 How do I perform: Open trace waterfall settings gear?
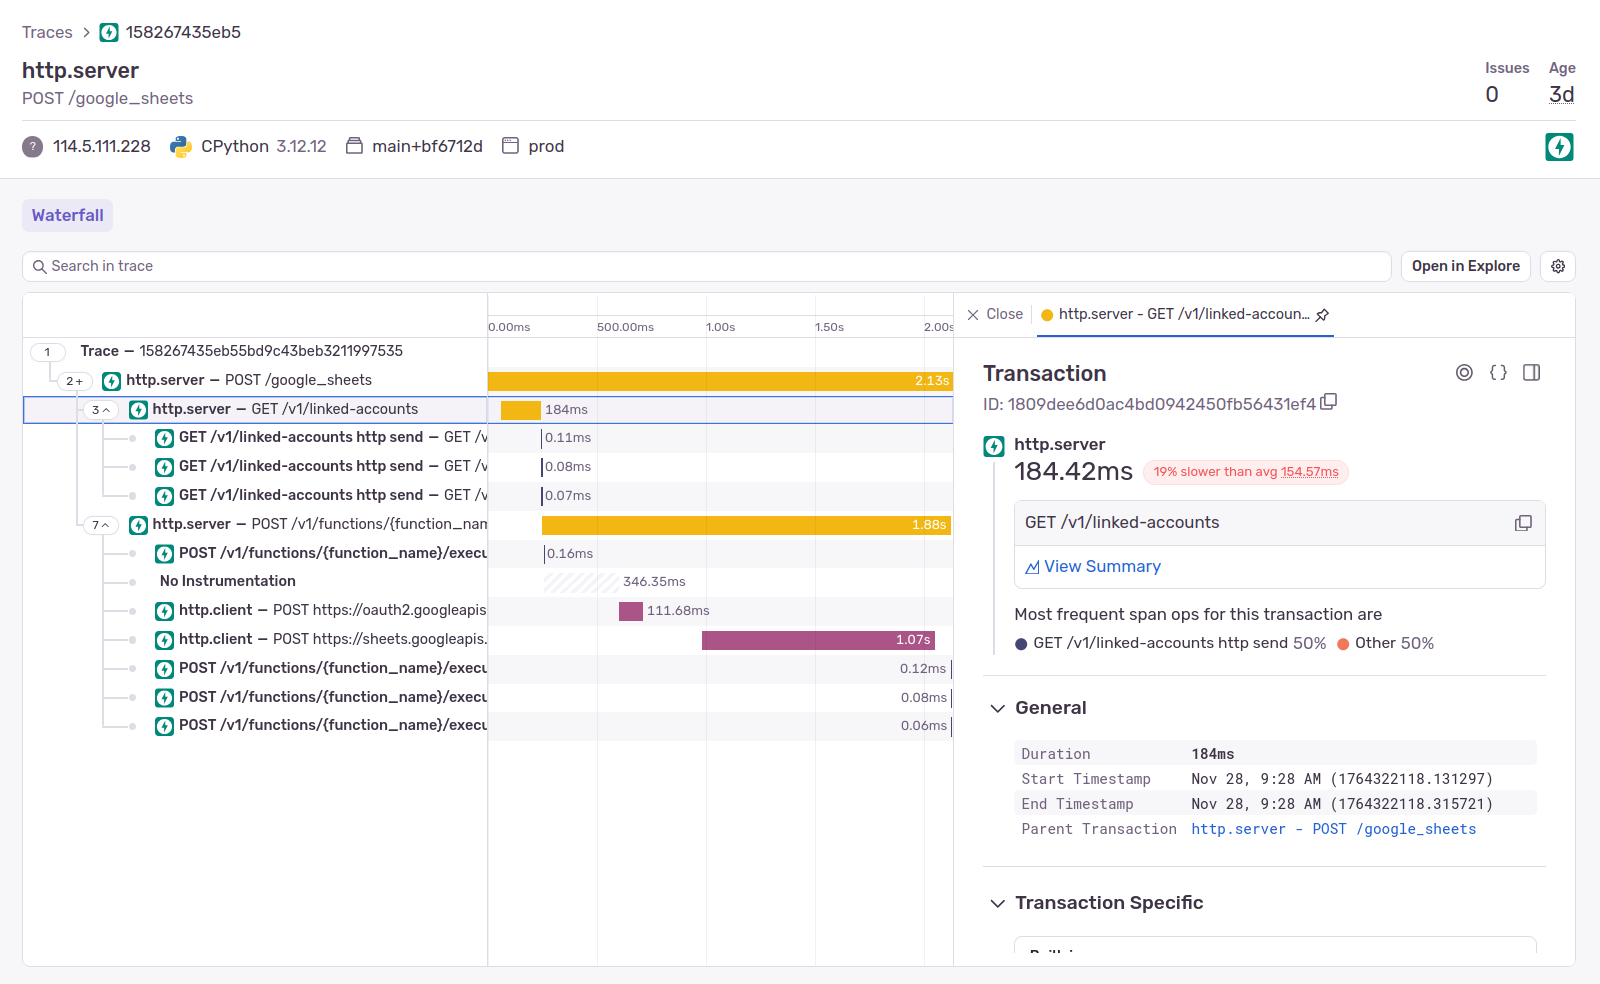pos(1557,266)
